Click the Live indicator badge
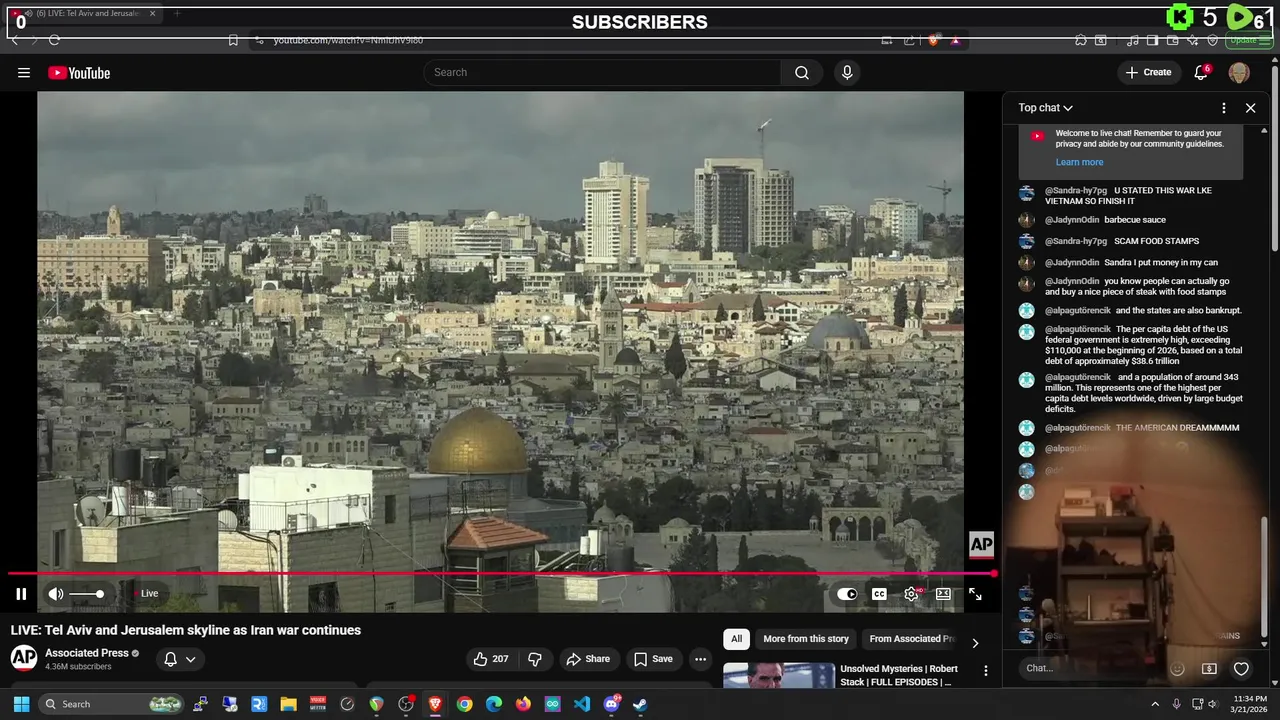 coord(146,594)
